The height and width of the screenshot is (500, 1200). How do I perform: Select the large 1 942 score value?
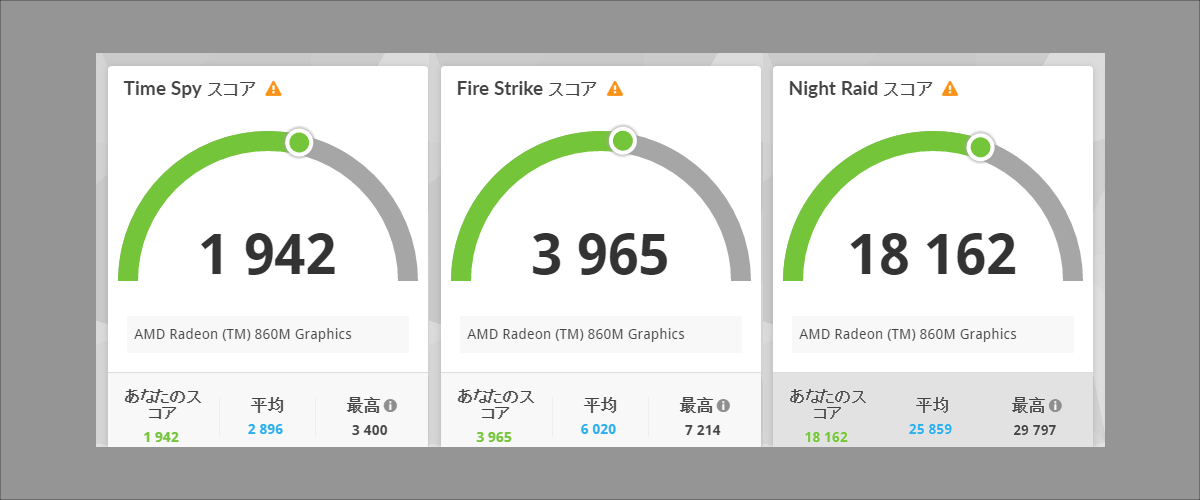(268, 254)
